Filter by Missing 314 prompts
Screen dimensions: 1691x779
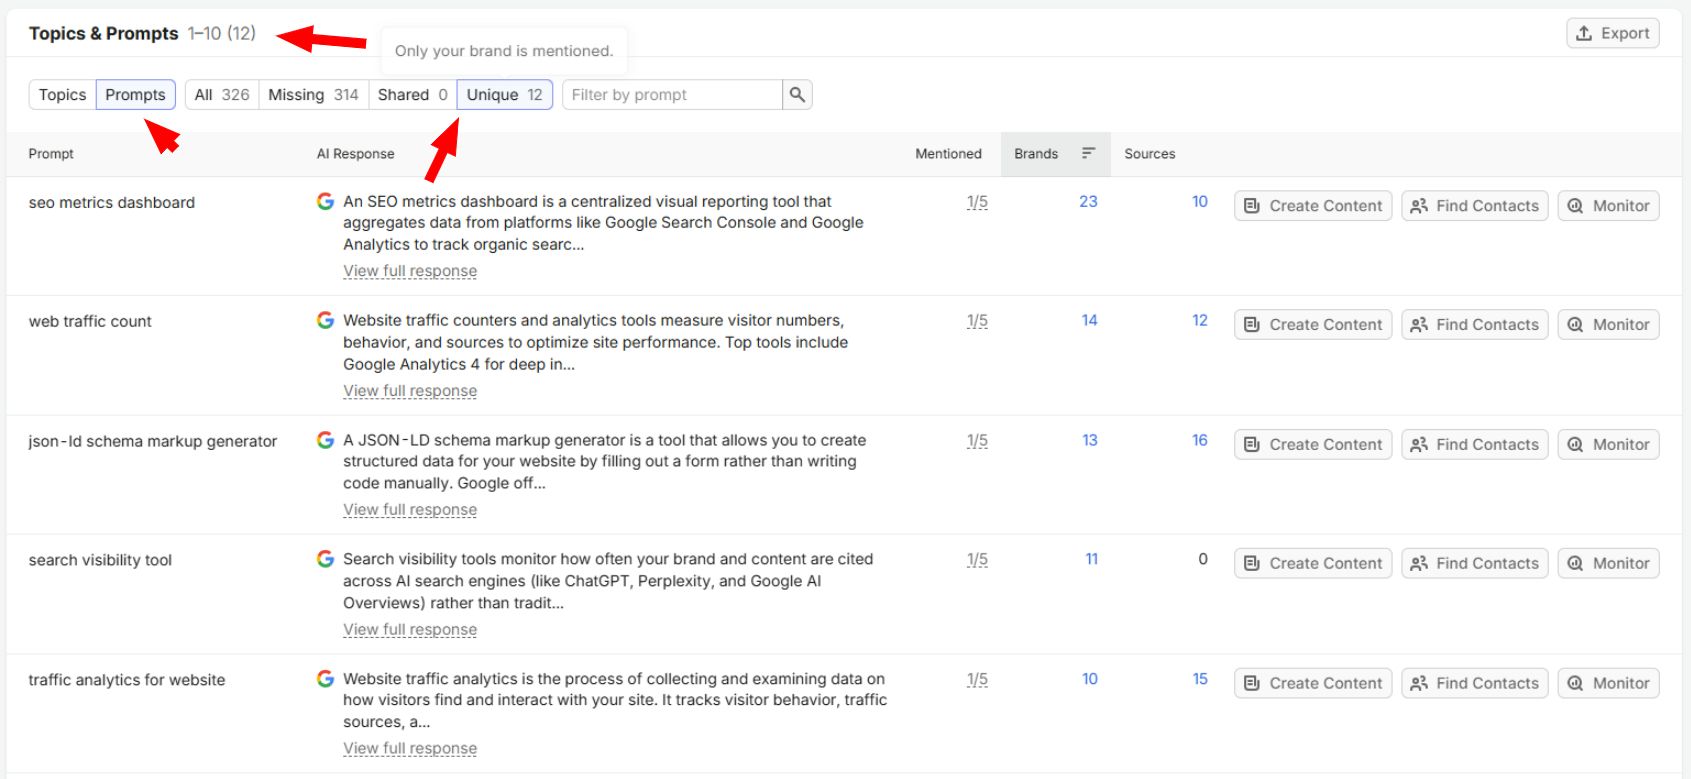[x=313, y=95]
